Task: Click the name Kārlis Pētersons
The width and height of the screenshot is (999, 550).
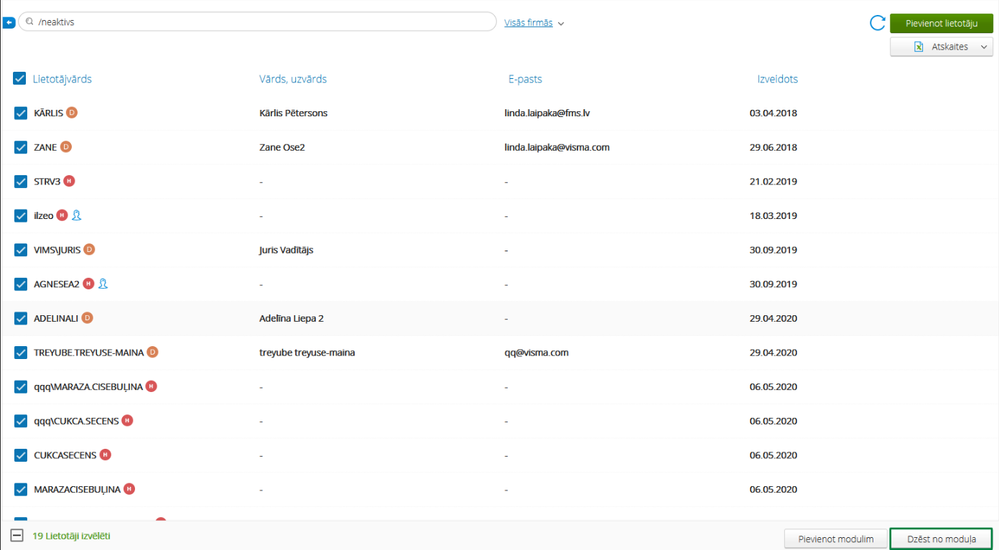Action: pyautogui.click(x=294, y=113)
